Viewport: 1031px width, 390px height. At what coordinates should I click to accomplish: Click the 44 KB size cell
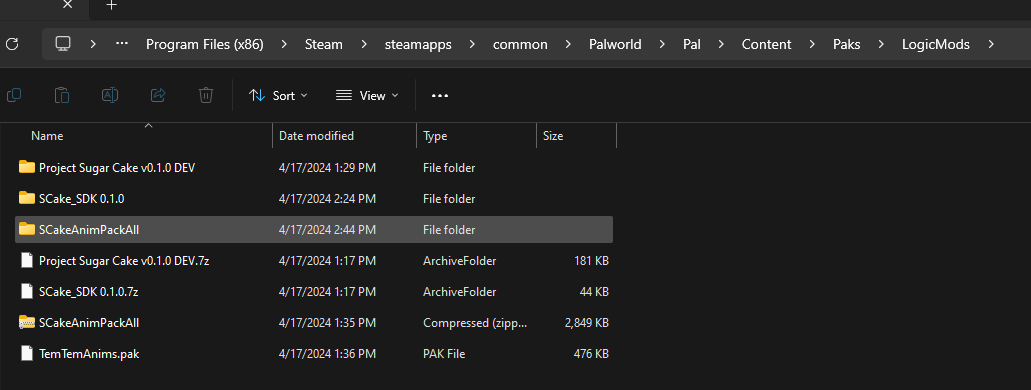[594, 291]
